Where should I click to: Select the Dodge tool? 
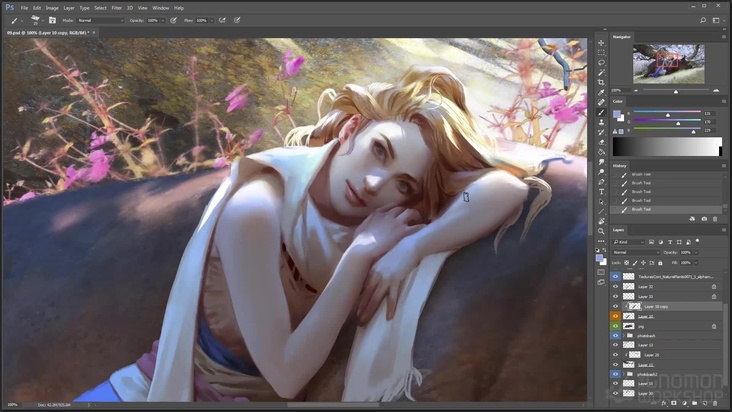(x=601, y=172)
